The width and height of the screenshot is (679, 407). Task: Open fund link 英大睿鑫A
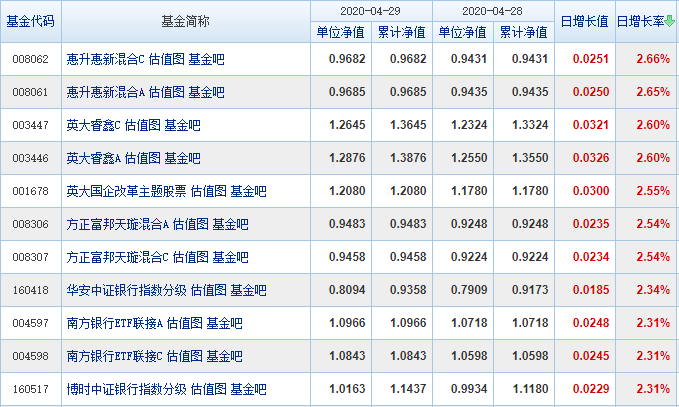pyautogui.click(x=93, y=158)
